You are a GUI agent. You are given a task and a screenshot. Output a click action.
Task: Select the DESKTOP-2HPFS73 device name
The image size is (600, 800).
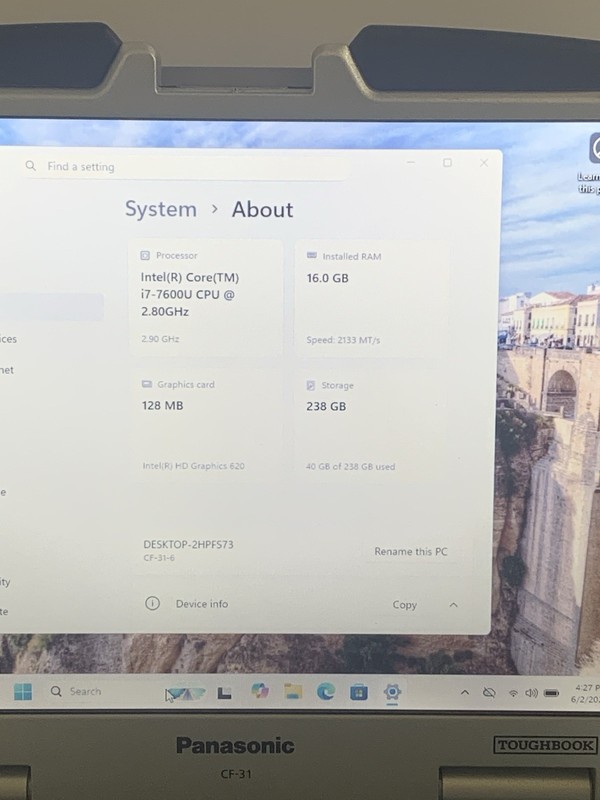(188, 544)
